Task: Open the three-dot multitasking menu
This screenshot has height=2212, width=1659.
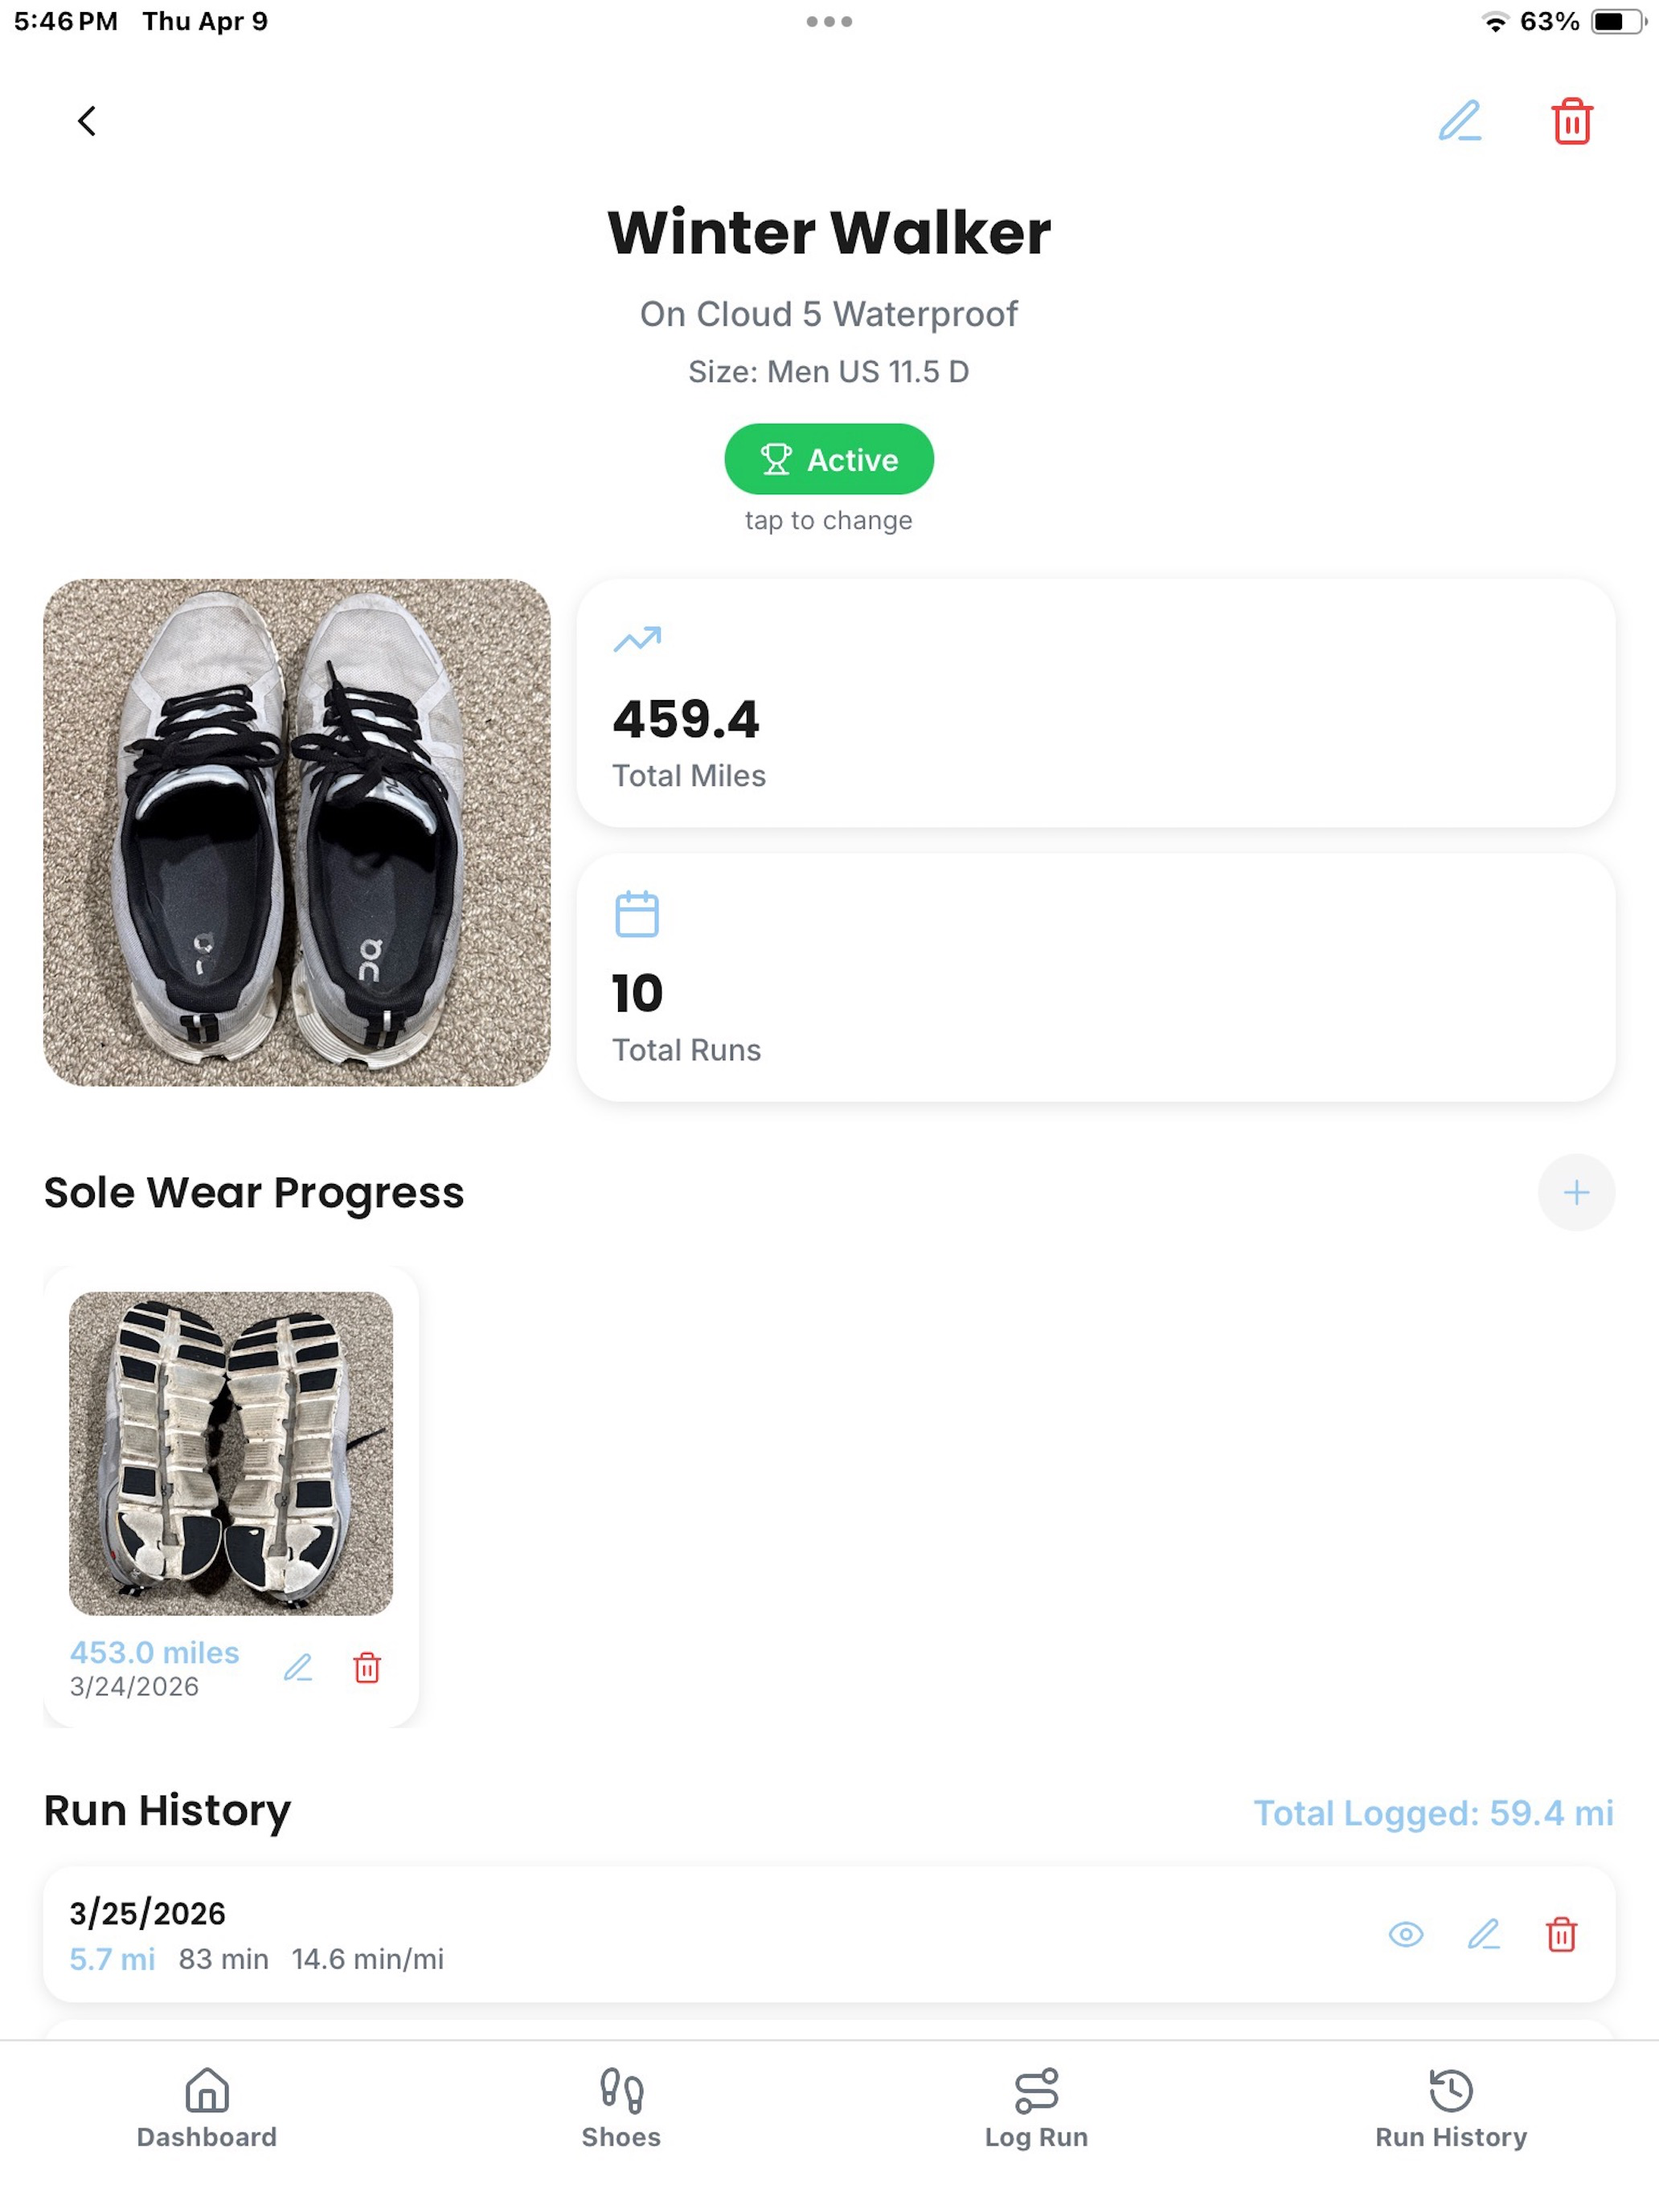Action: point(829,21)
